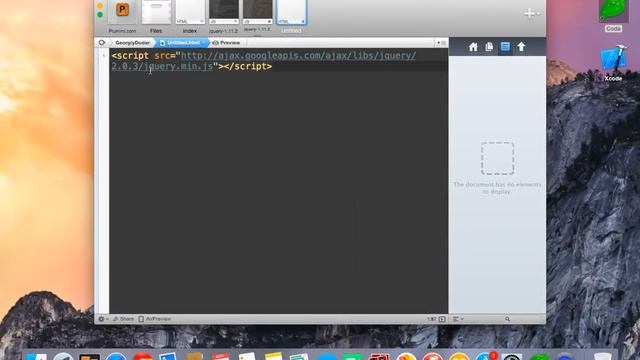Select the Untitled.html path bar segment
Viewport: 640px width, 360px height.
(182, 43)
